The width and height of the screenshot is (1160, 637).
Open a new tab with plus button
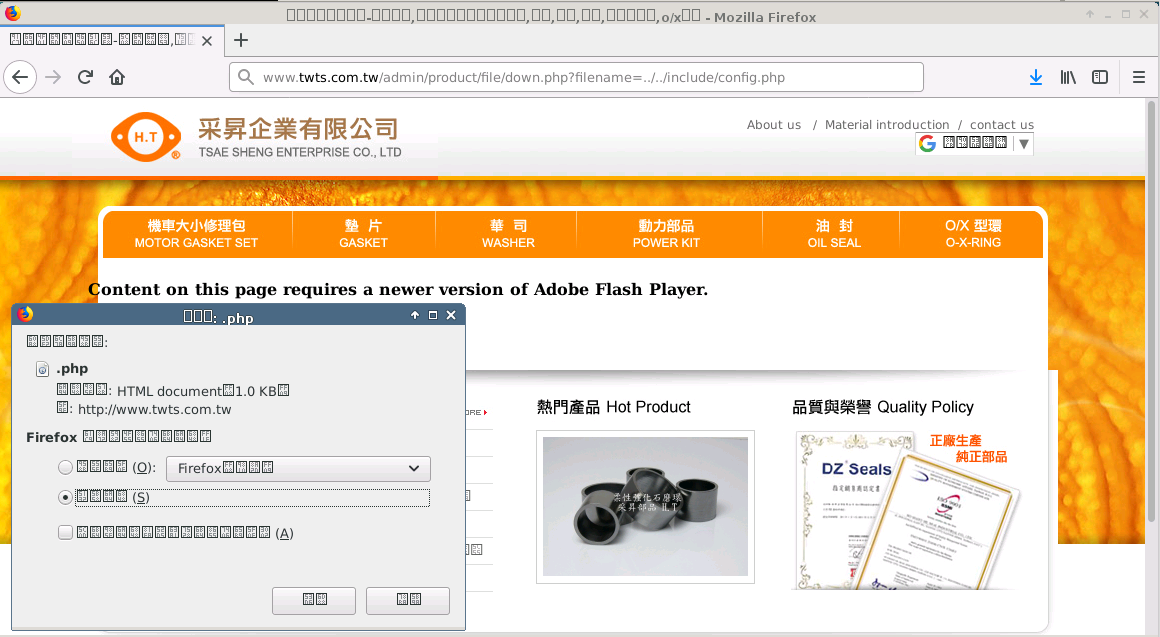(240, 40)
